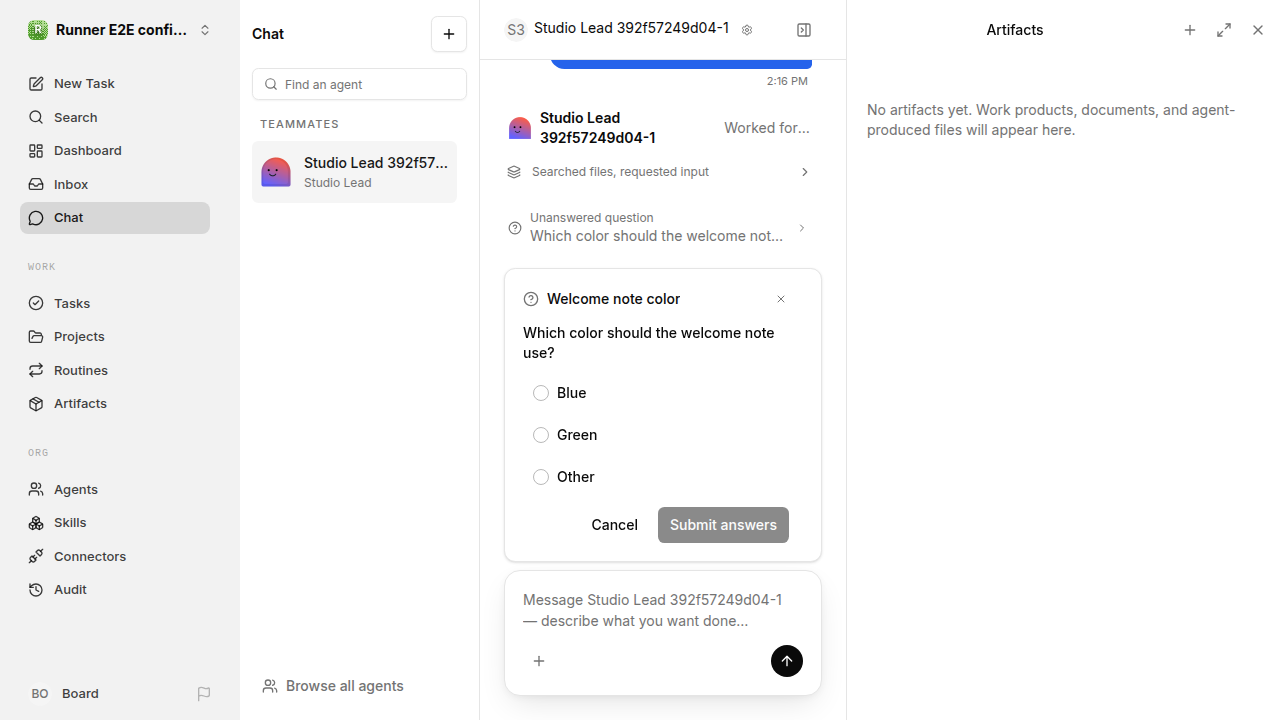Send the message with arrow button
Viewport: 1280px width, 720px height.
(x=787, y=661)
